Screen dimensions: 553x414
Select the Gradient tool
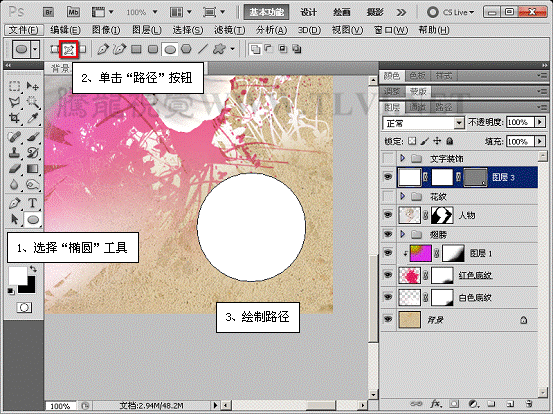[33, 169]
